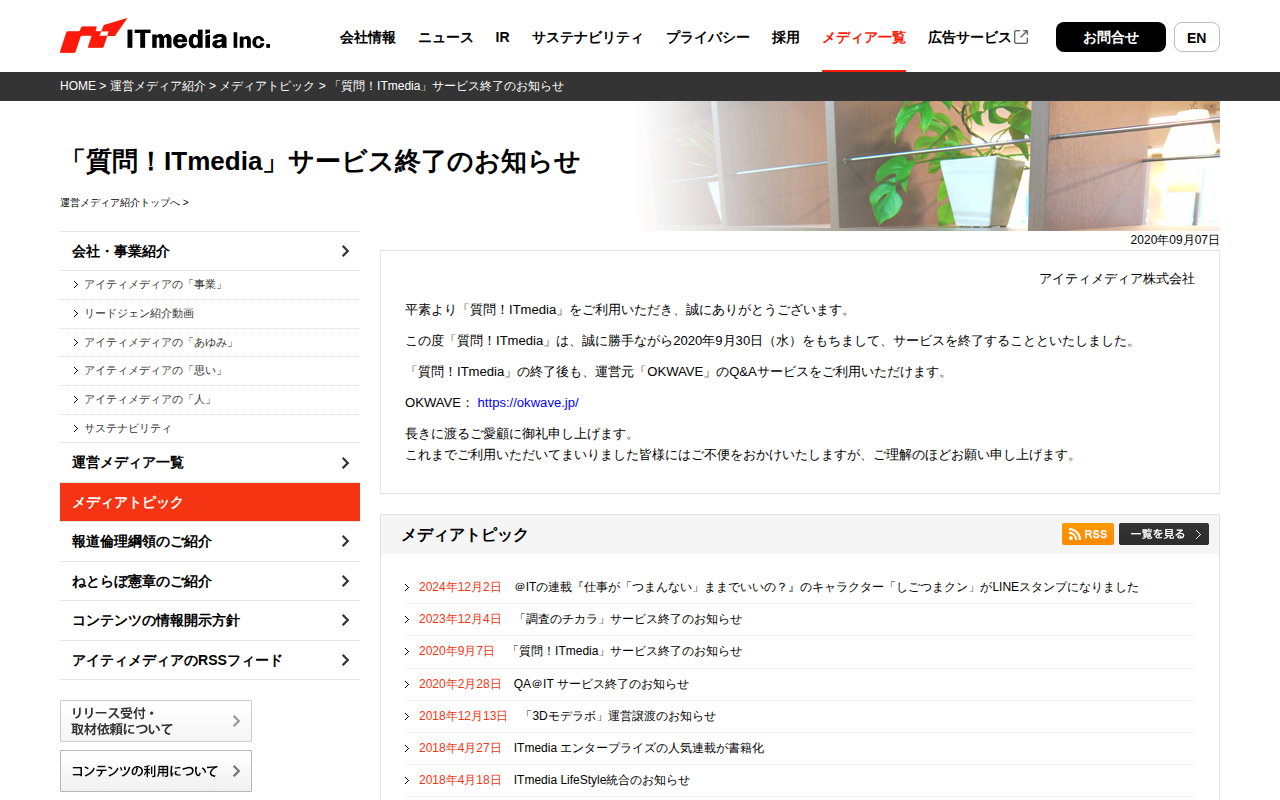Viewport: 1280px width, 800px height.
Task: Select メディアトピック in the sidebar
Action: [210, 502]
